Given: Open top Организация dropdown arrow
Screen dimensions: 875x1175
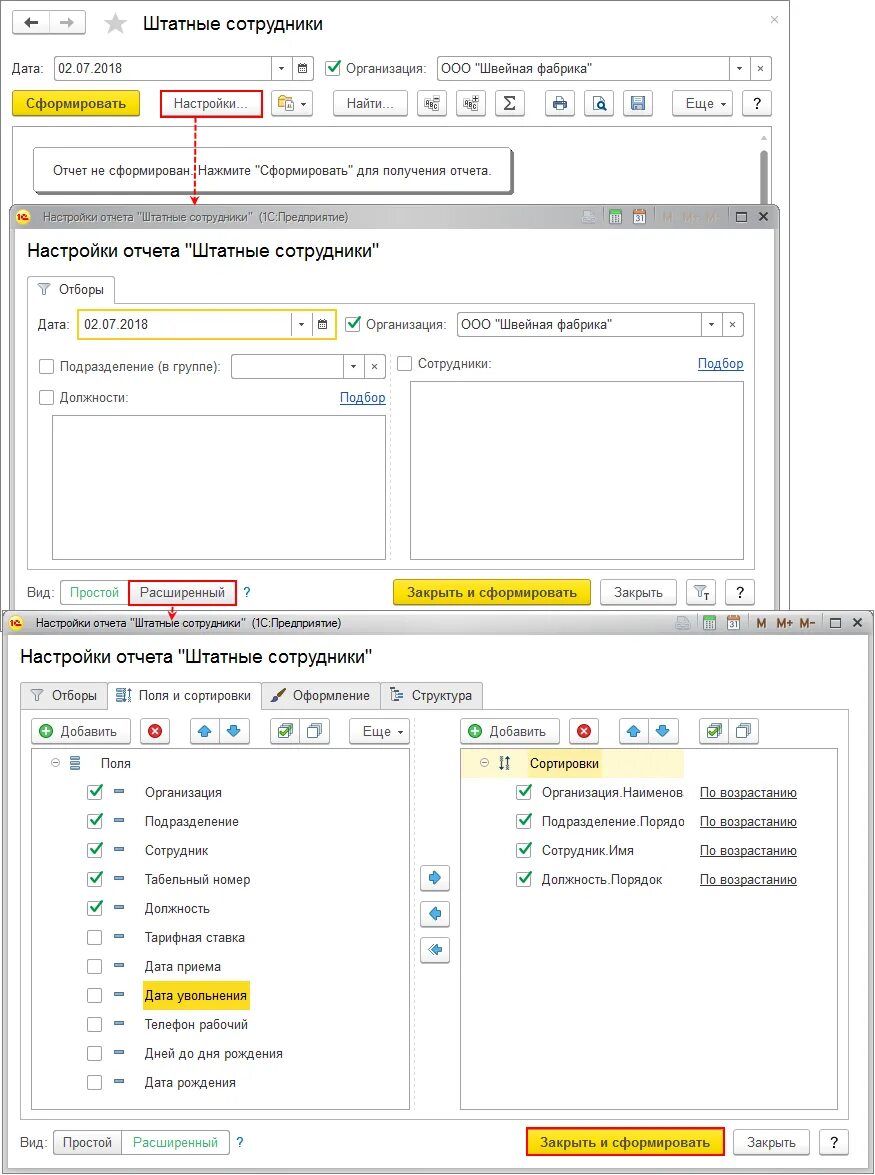Looking at the screenshot, I should click(x=739, y=68).
